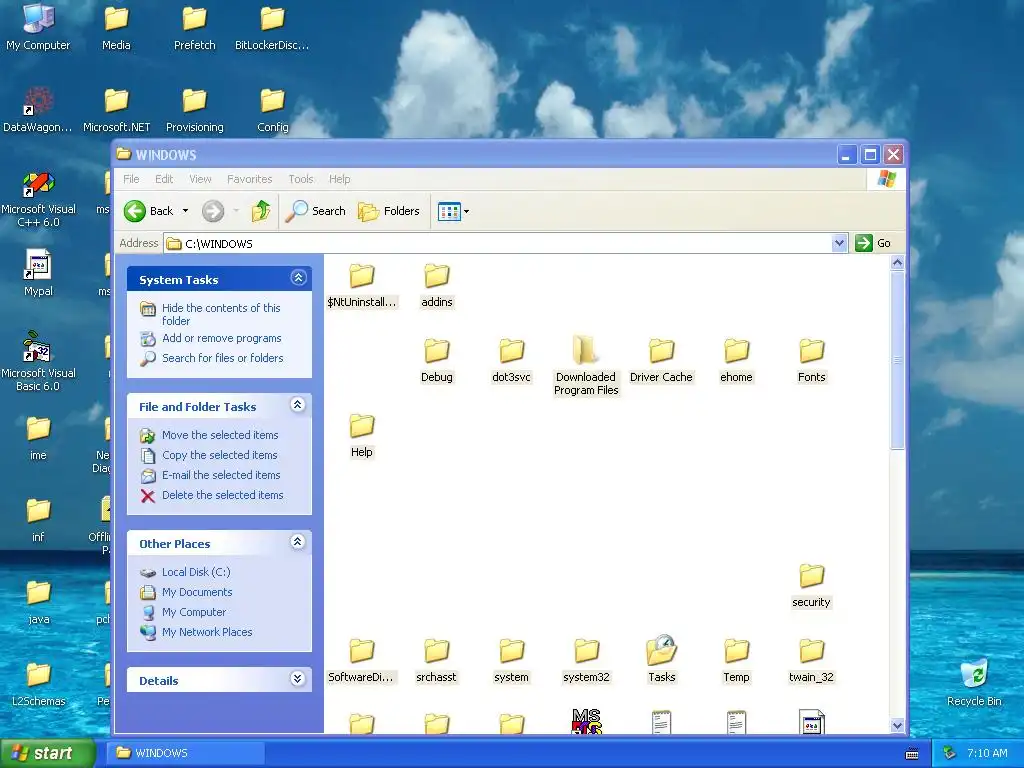The width and height of the screenshot is (1024, 768).
Task: Select the My Computer desktop icon
Action: pyautogui.click(x=38, y=27)
